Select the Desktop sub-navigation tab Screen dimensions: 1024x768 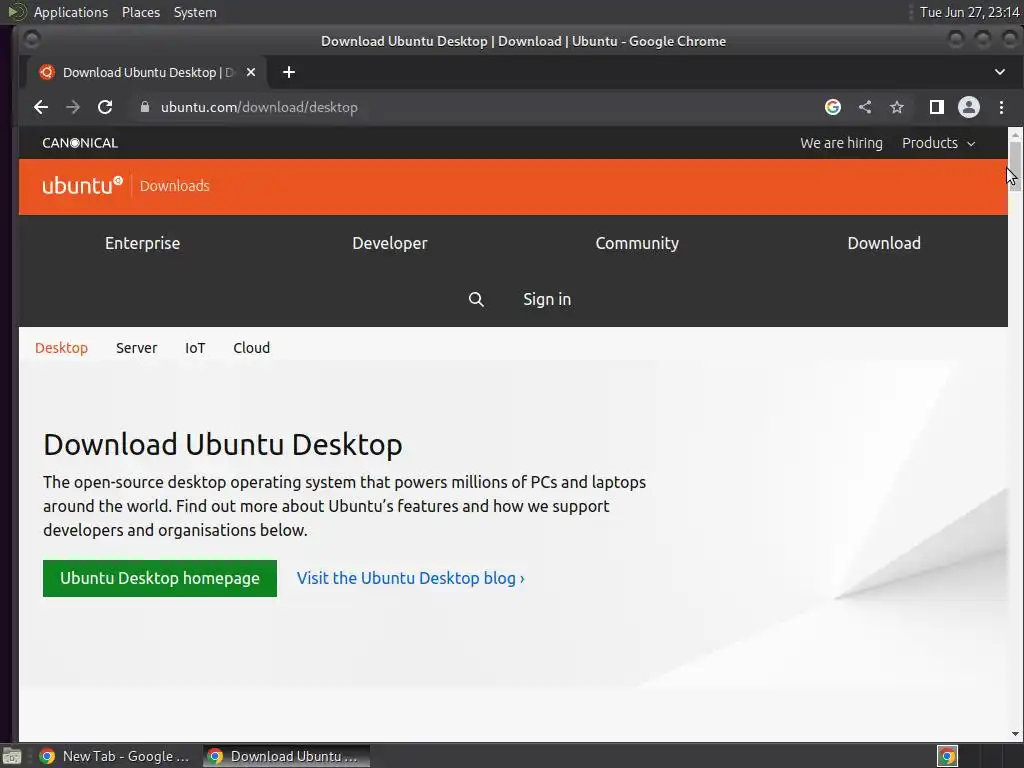point(61,348)
